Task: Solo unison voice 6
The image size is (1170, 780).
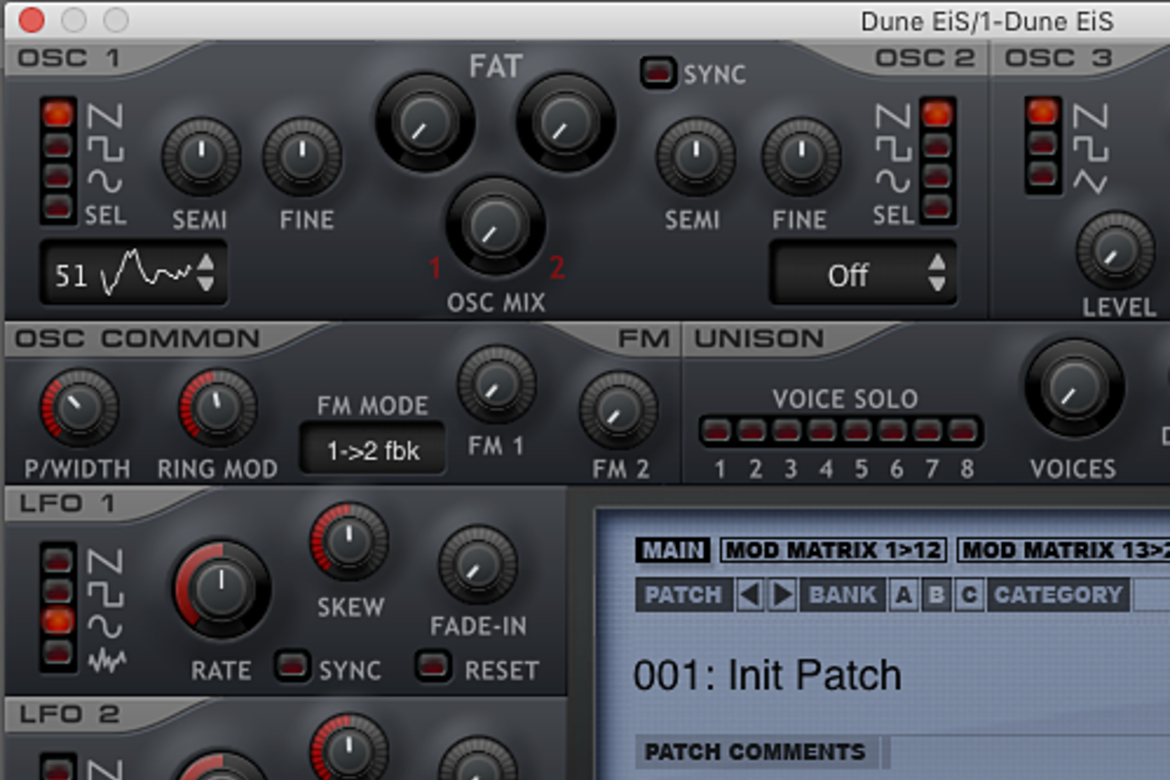Action: (x=892, y=431)
